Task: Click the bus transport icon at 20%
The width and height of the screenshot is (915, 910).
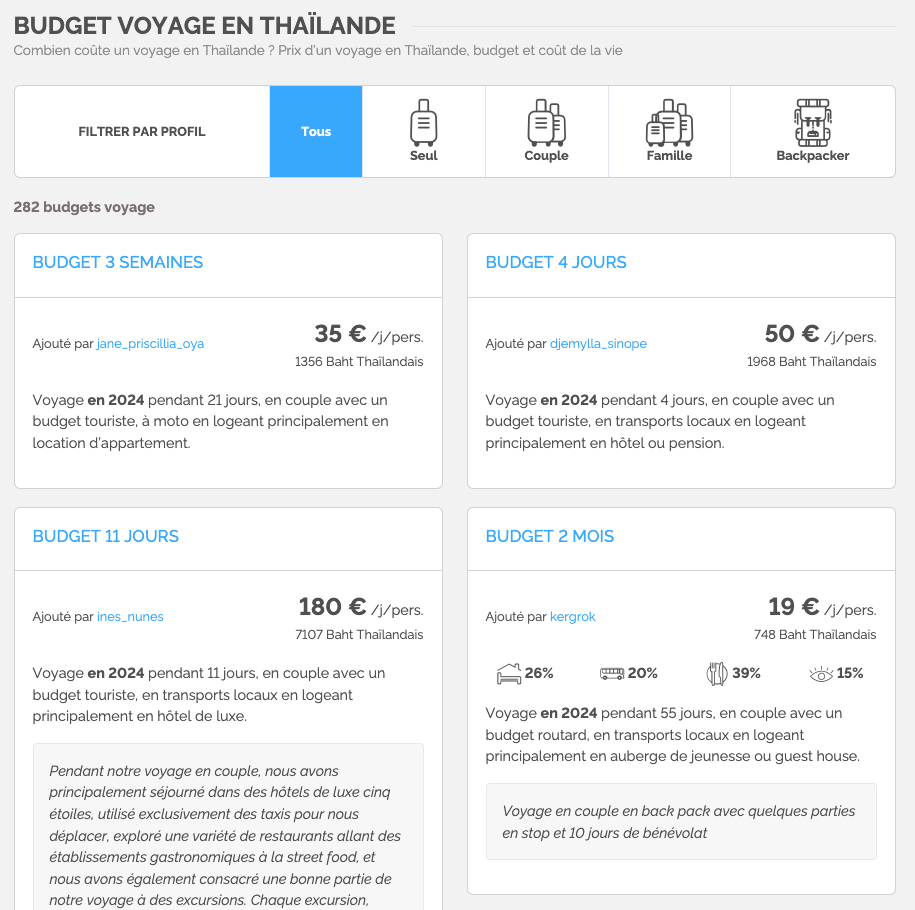Action: click(x=612, y=674)
